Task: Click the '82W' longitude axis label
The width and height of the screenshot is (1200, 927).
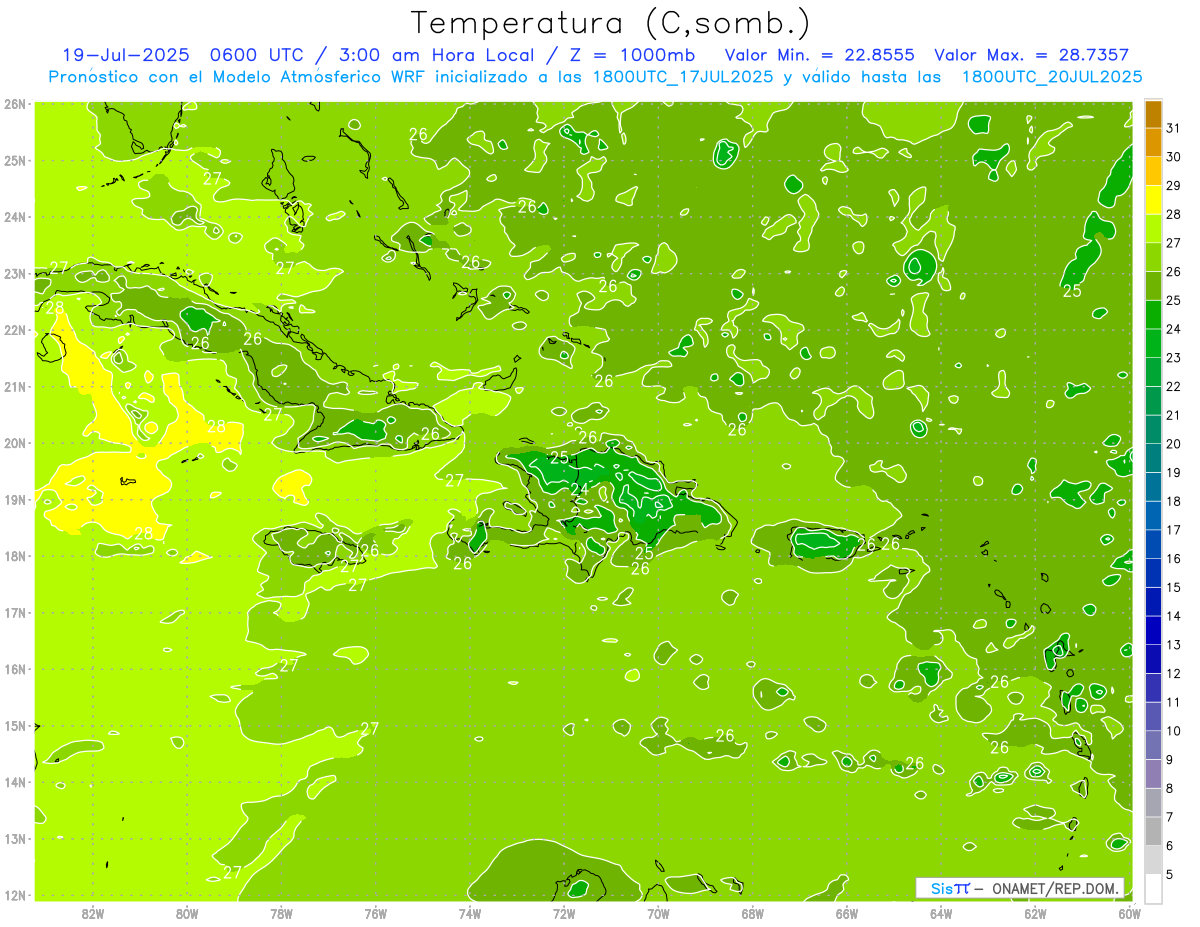Action: [93, 913]
